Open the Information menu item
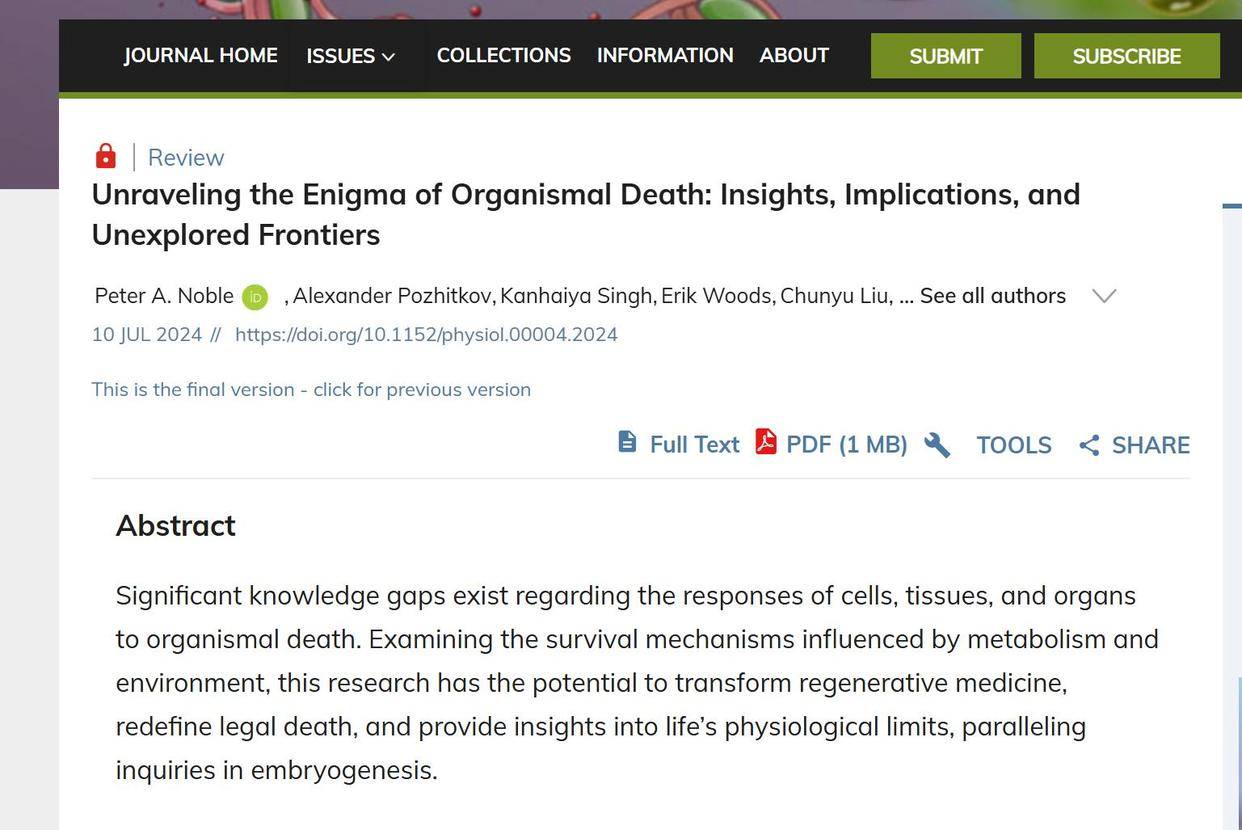Image resolution: width=1242 pixels, height=830 pixels. click(665, 55)
